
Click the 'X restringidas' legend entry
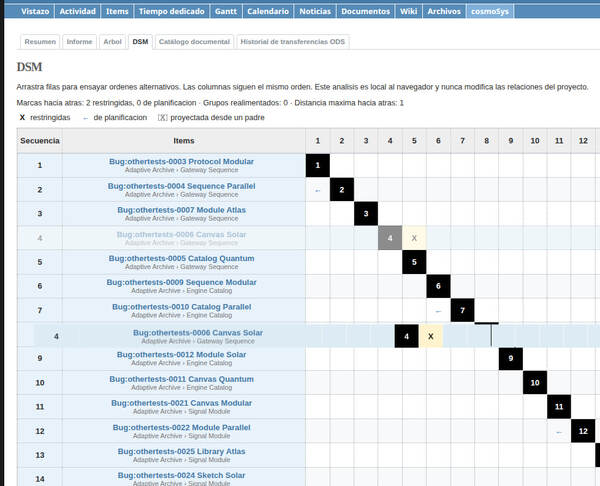click(45, 117)
